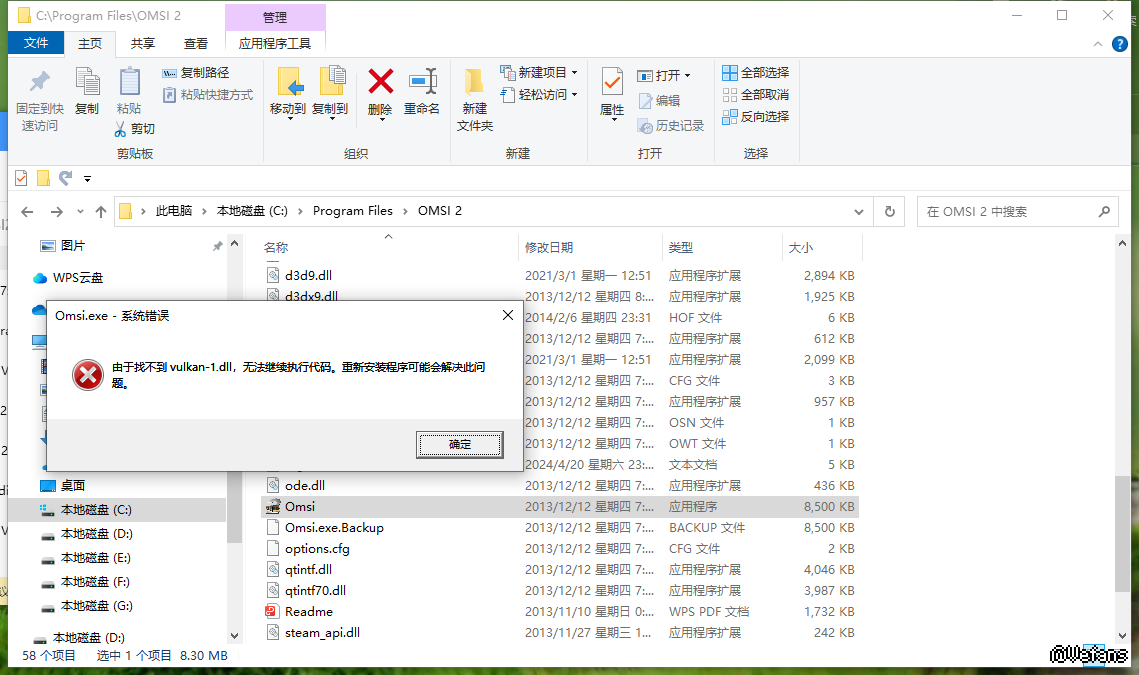
Task: Click the navigation pane scrollbar down arrow
Action: click(235, 636)
